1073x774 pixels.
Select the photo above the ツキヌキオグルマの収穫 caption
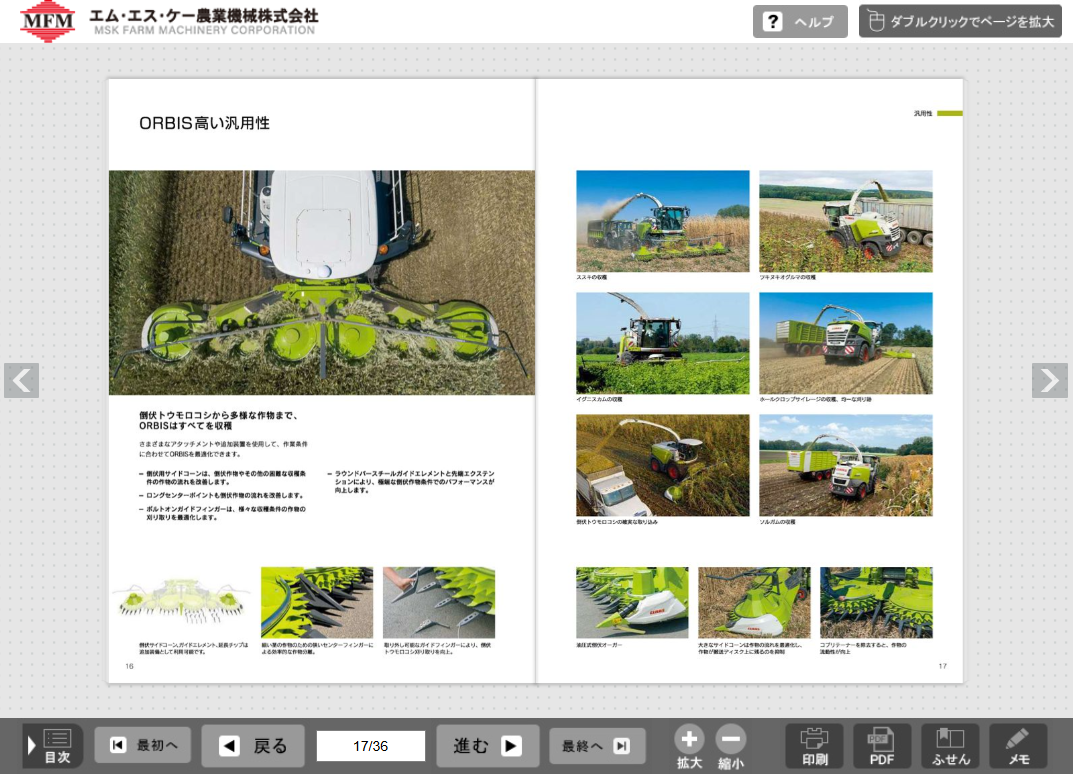click(846, 221)
